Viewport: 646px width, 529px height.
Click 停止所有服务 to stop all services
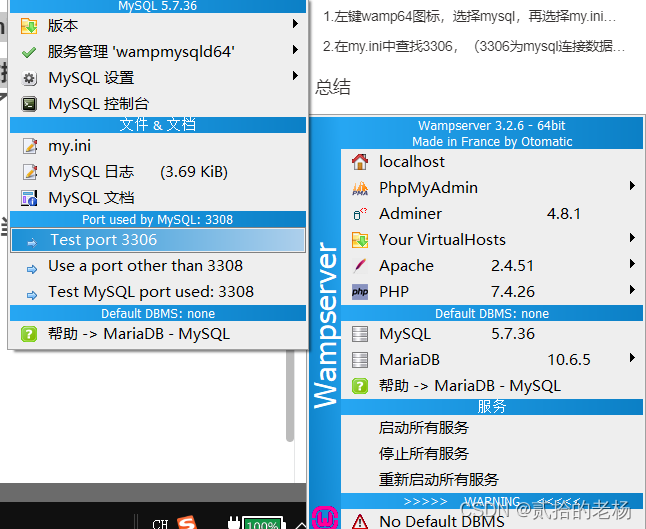coord(492,454)
